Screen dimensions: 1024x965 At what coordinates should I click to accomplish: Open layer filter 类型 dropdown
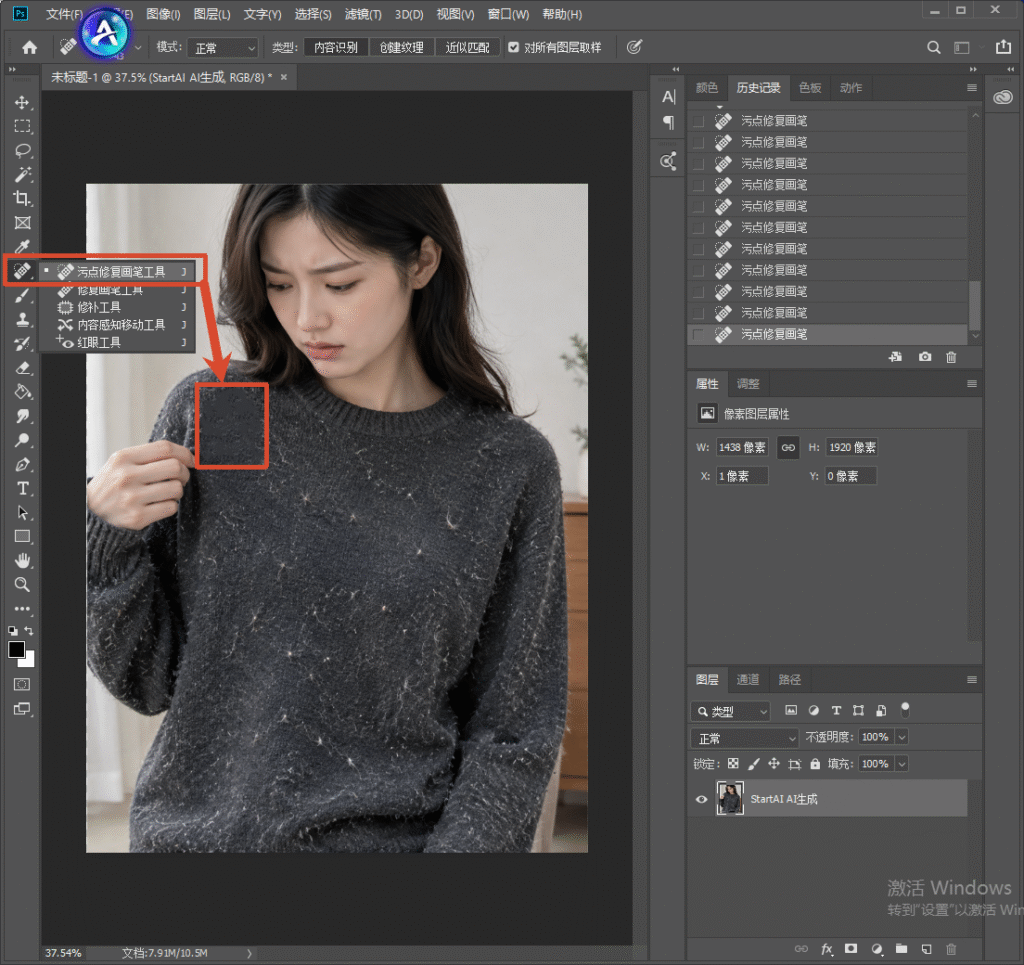(731, 711)
